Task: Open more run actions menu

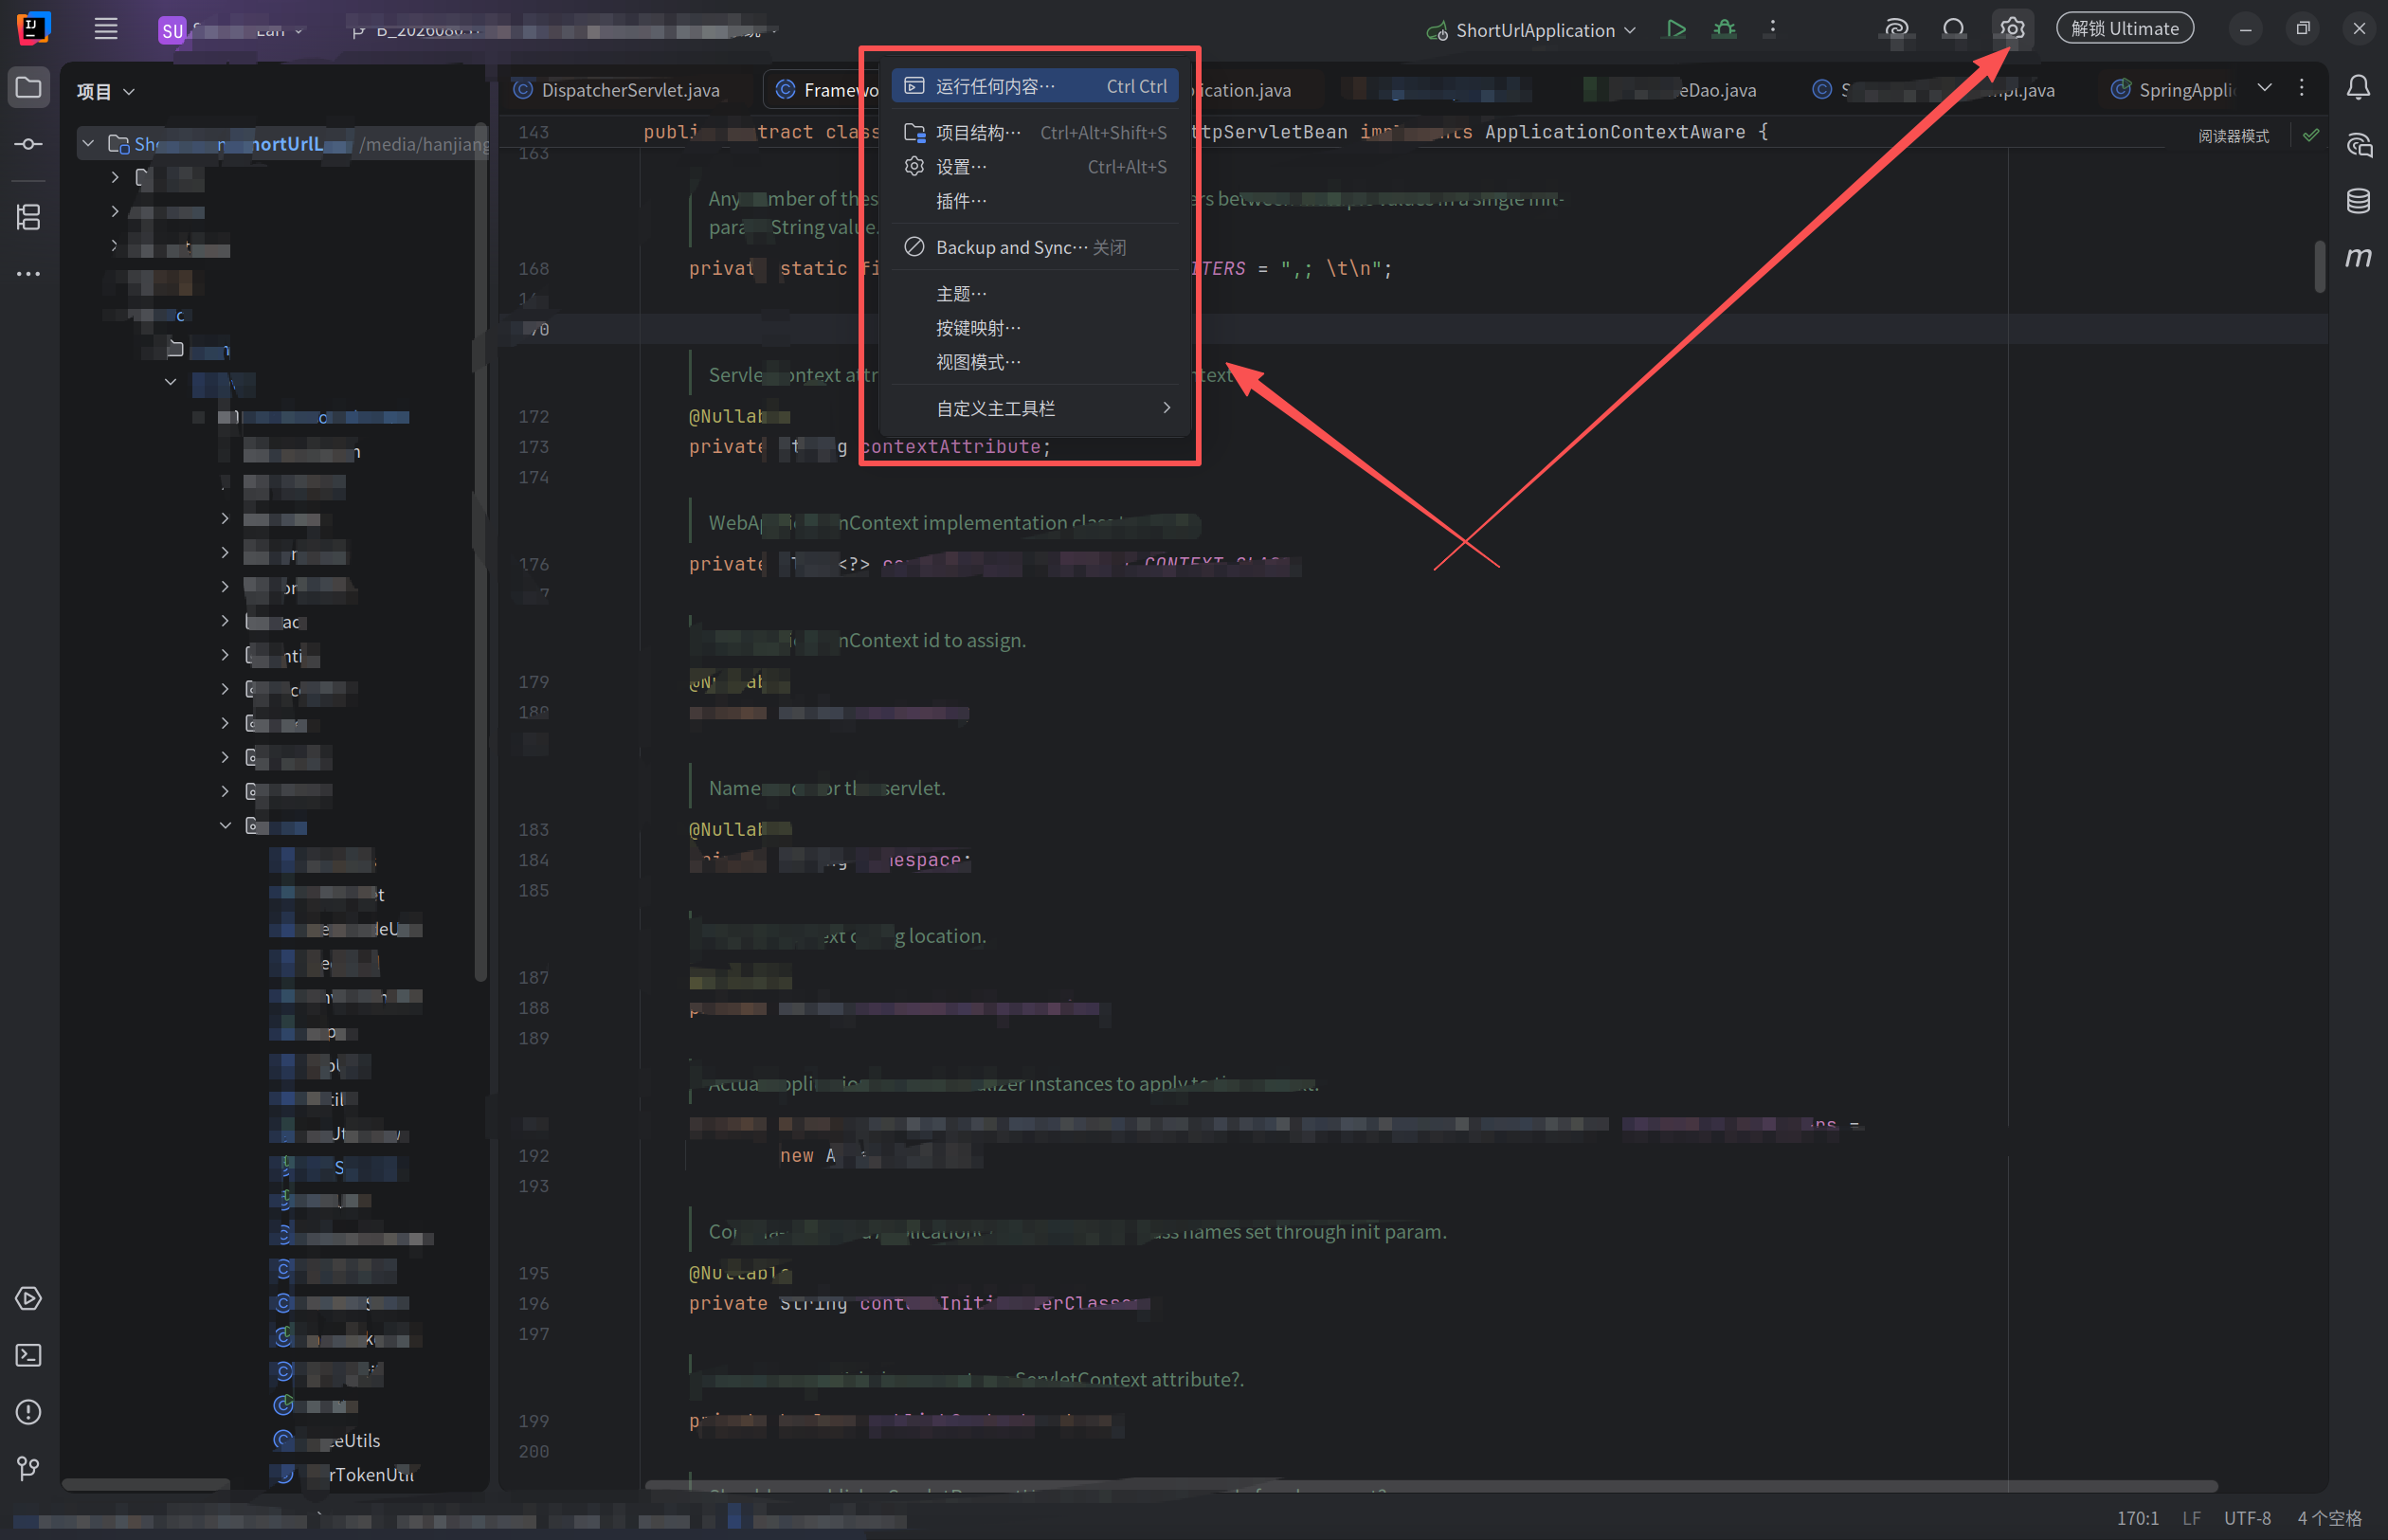Action: [x=1772, y=28]
